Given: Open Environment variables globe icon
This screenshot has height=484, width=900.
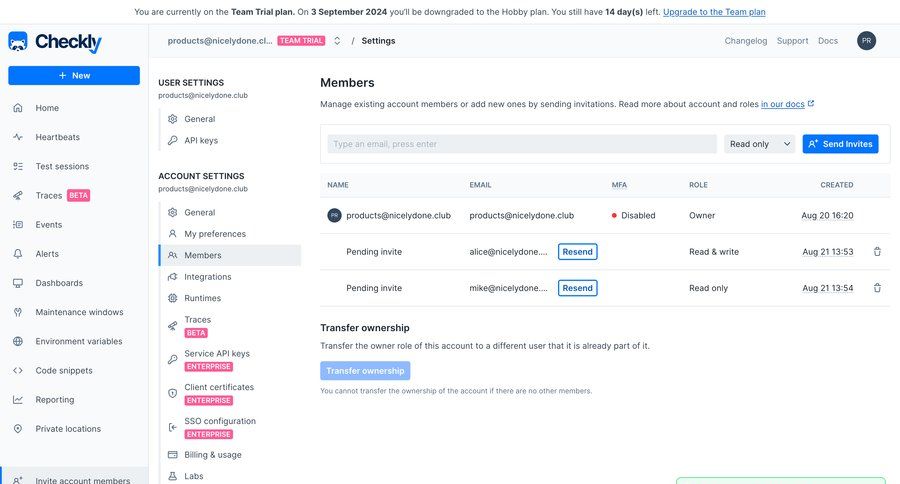Looking at the screenshot, I should [18, 341].
